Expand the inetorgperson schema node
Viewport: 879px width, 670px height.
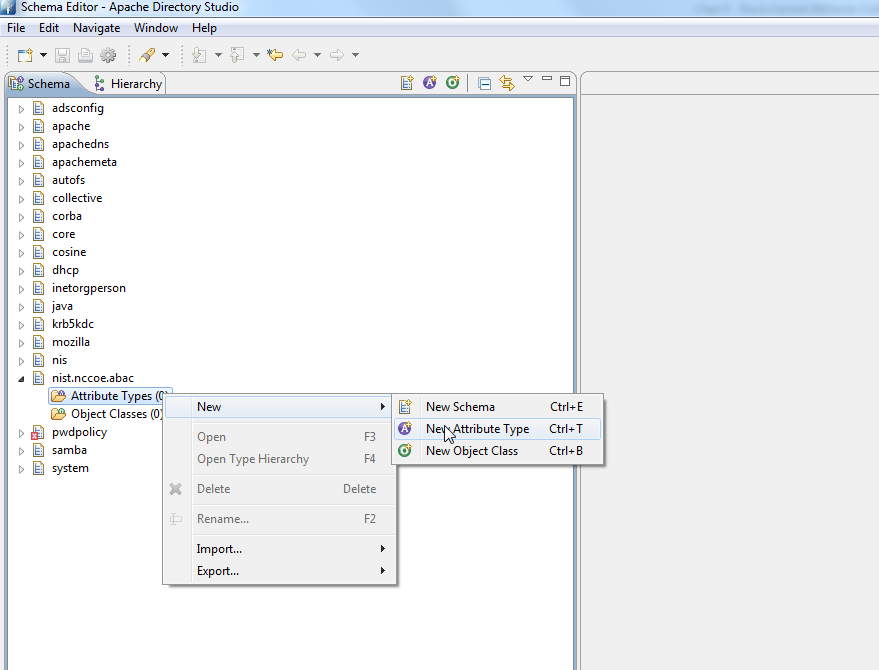point(21,289)
